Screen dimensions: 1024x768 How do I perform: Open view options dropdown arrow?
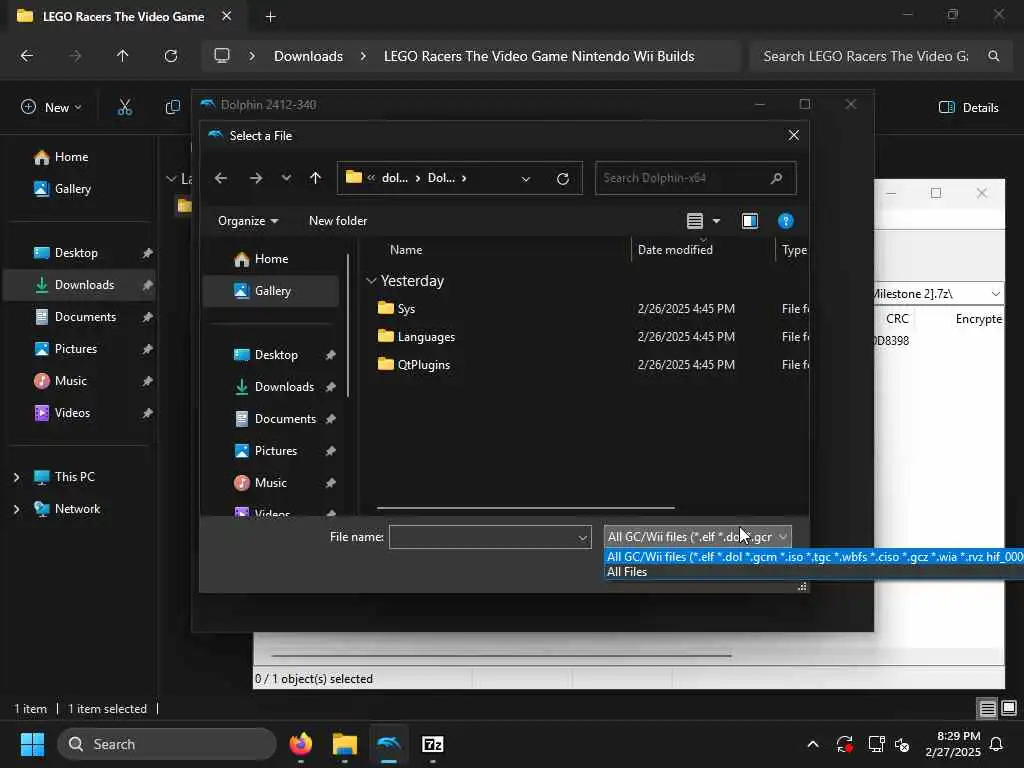(x=716, y=221)
